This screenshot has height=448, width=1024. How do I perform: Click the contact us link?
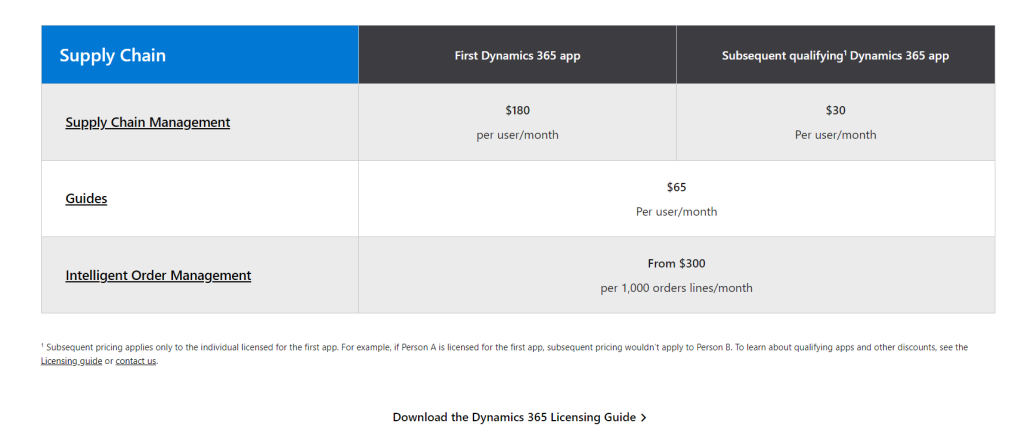coord(136,361)
